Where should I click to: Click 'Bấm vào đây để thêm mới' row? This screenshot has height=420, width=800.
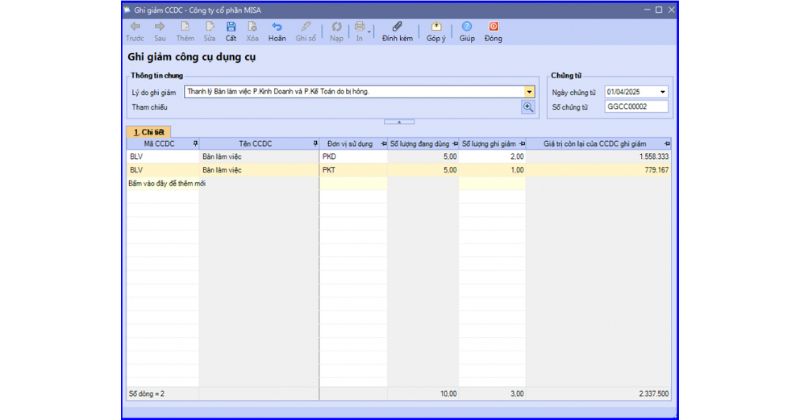point(167,184)
